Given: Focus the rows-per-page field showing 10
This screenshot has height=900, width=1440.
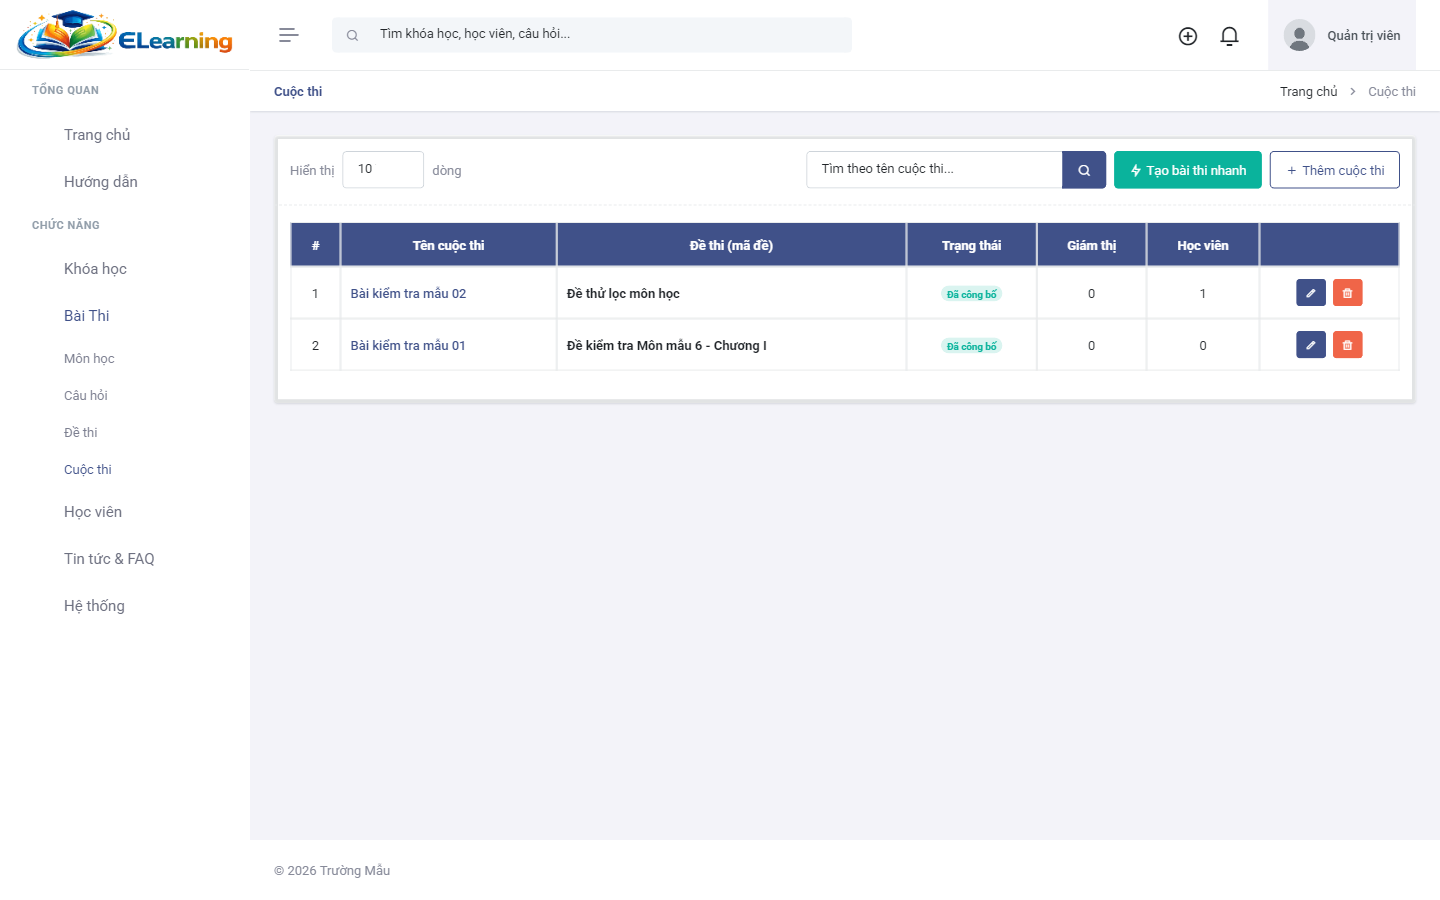Looking at the screenshot, I should (x=383, y=170).
